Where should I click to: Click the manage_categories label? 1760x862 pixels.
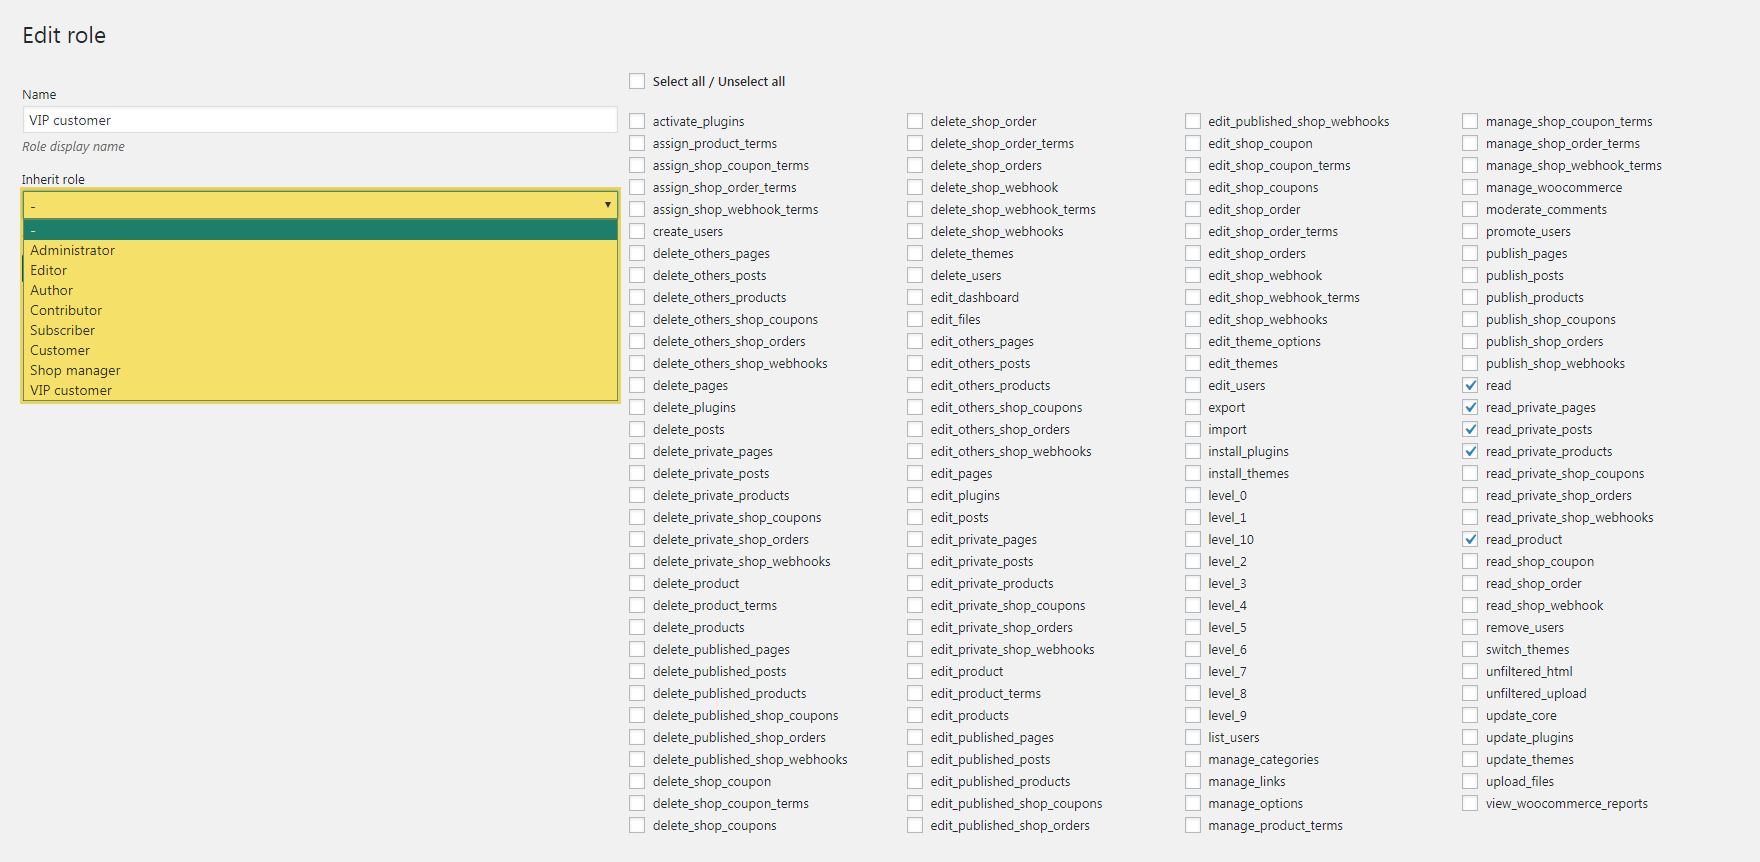tap(1263, 760)
